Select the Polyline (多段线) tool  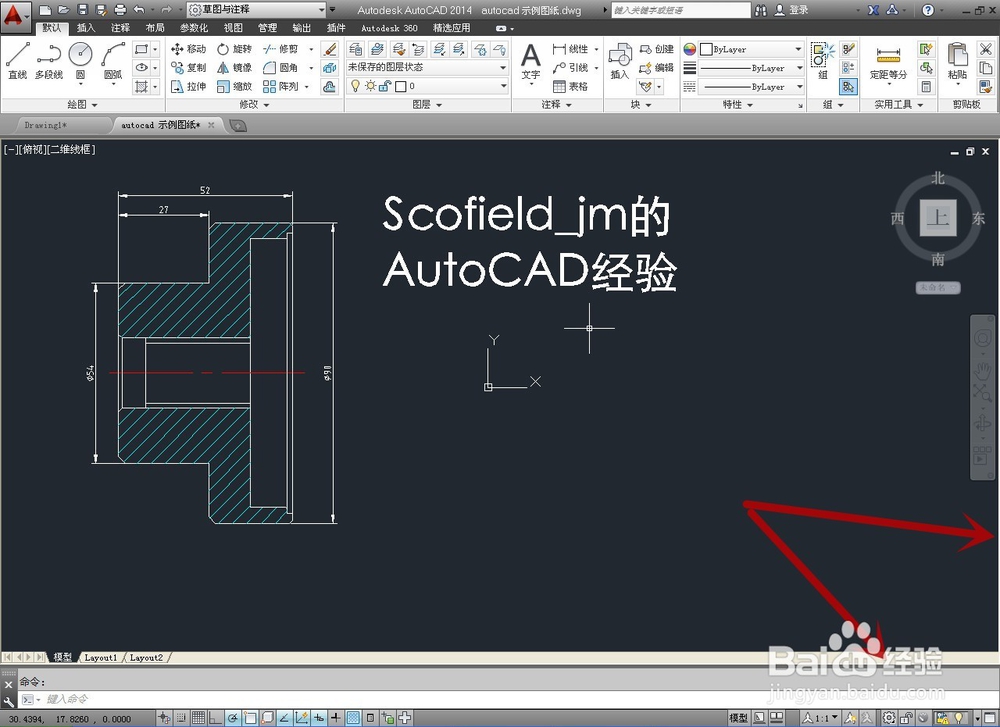click(x=49, y=61)
